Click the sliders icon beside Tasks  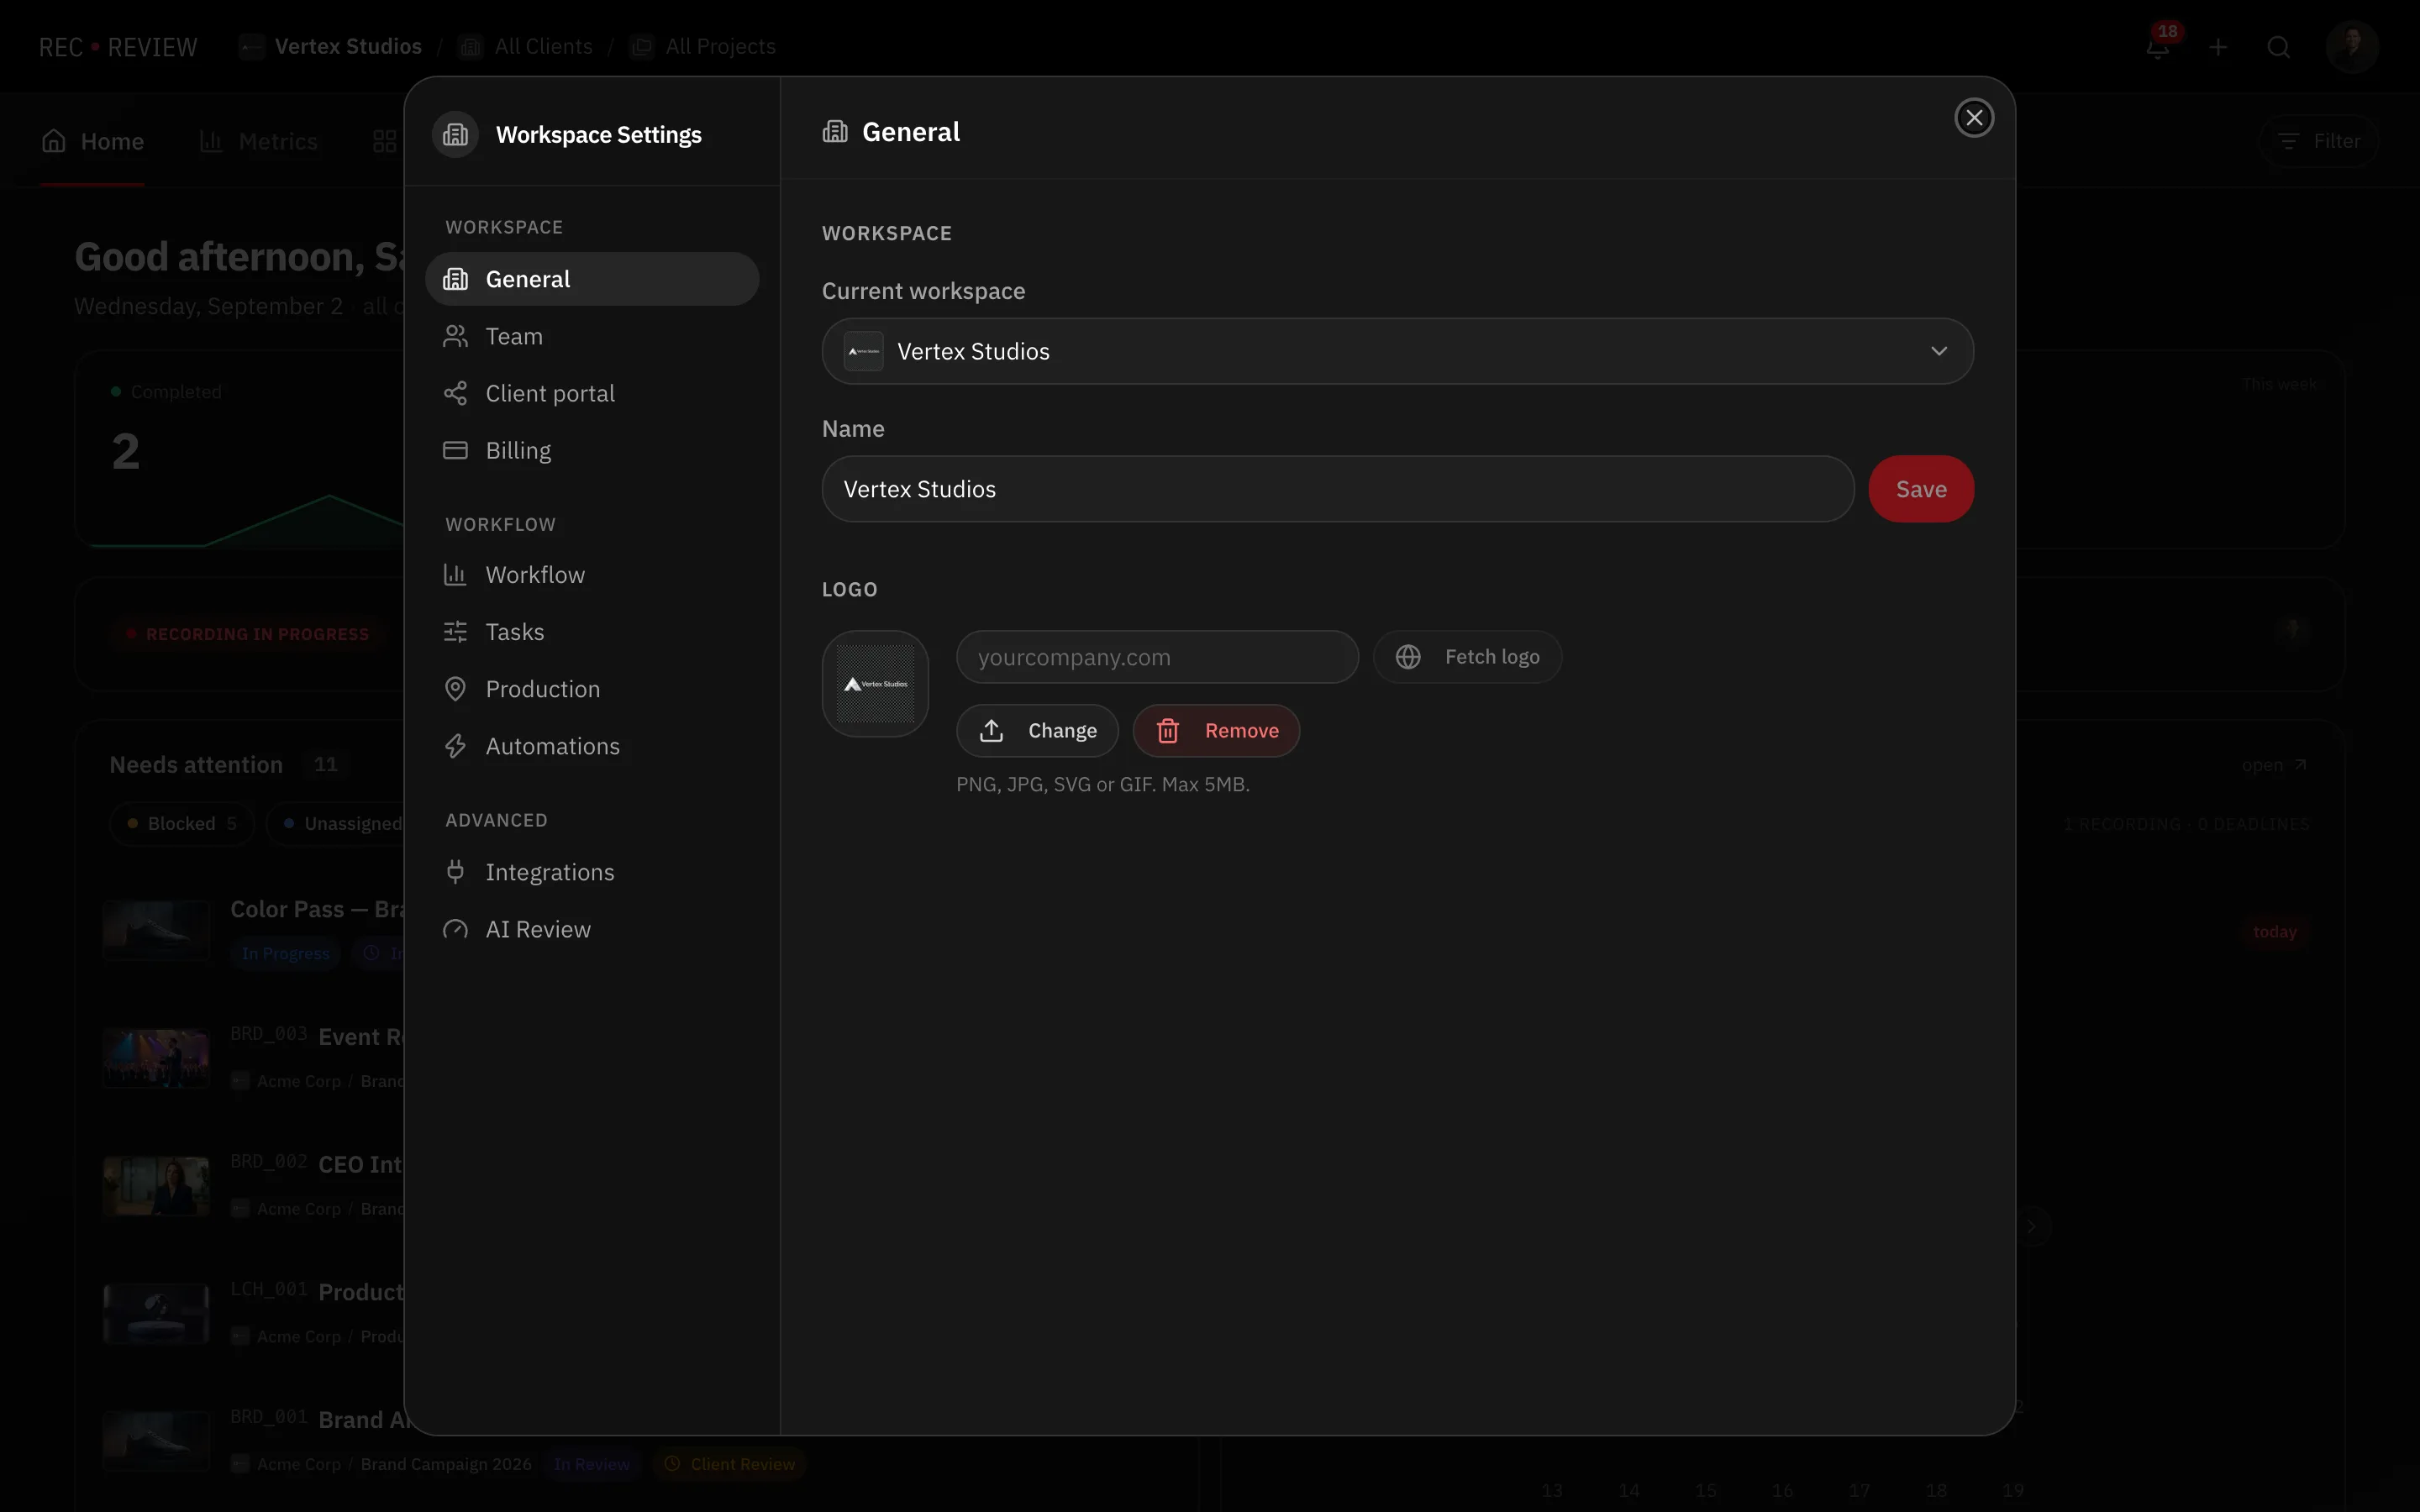(x=455, y=632)
